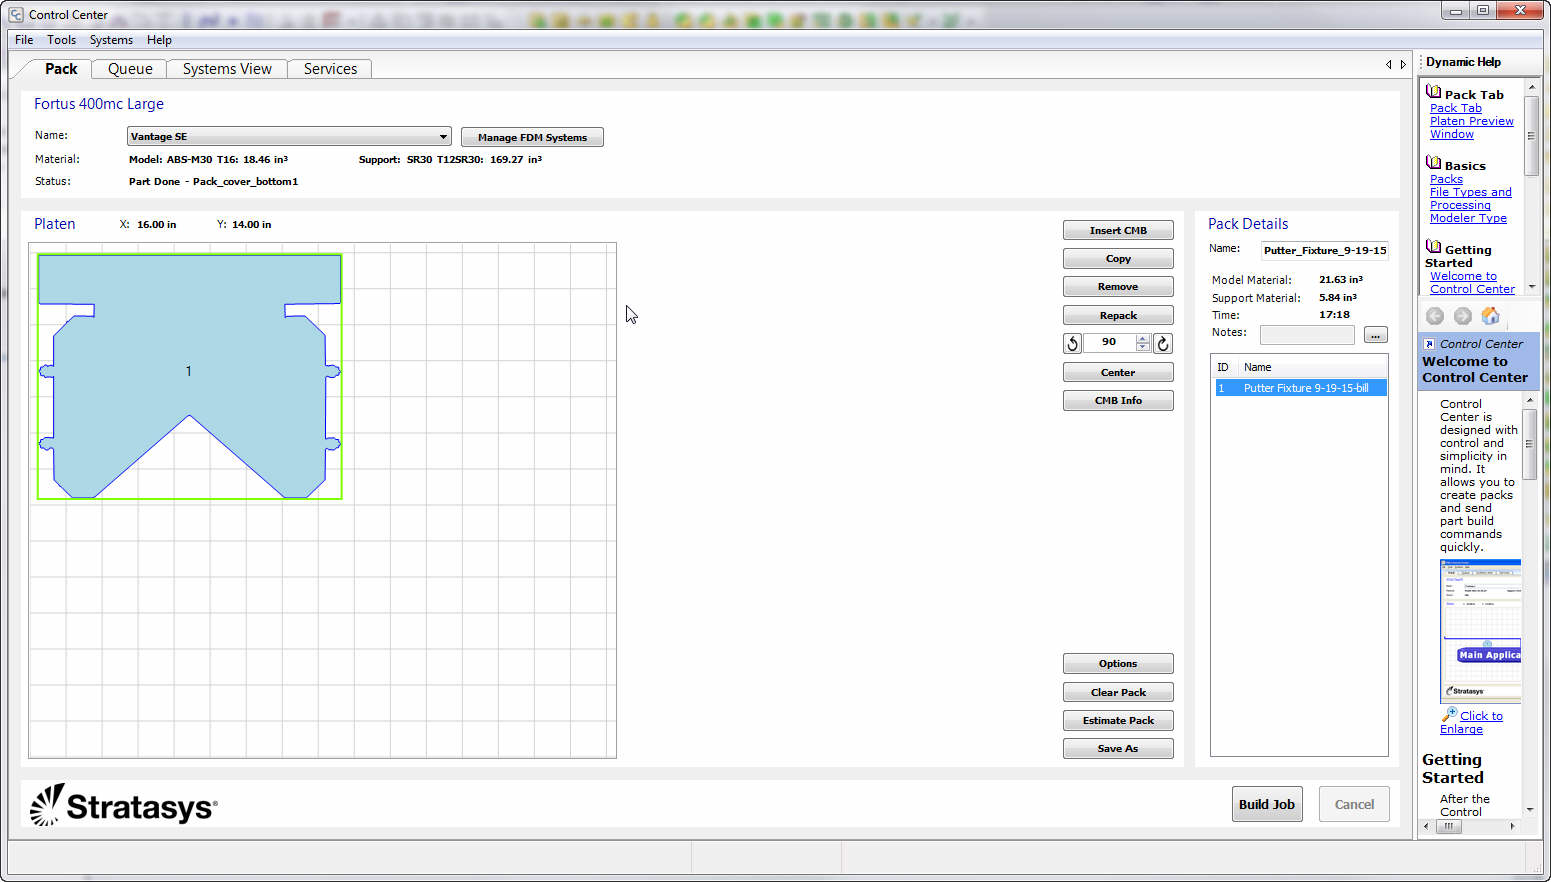Click the Basics book icon
Image resolution: width=1551 pixels, height=882 pixels.
tap(1433, 163)
